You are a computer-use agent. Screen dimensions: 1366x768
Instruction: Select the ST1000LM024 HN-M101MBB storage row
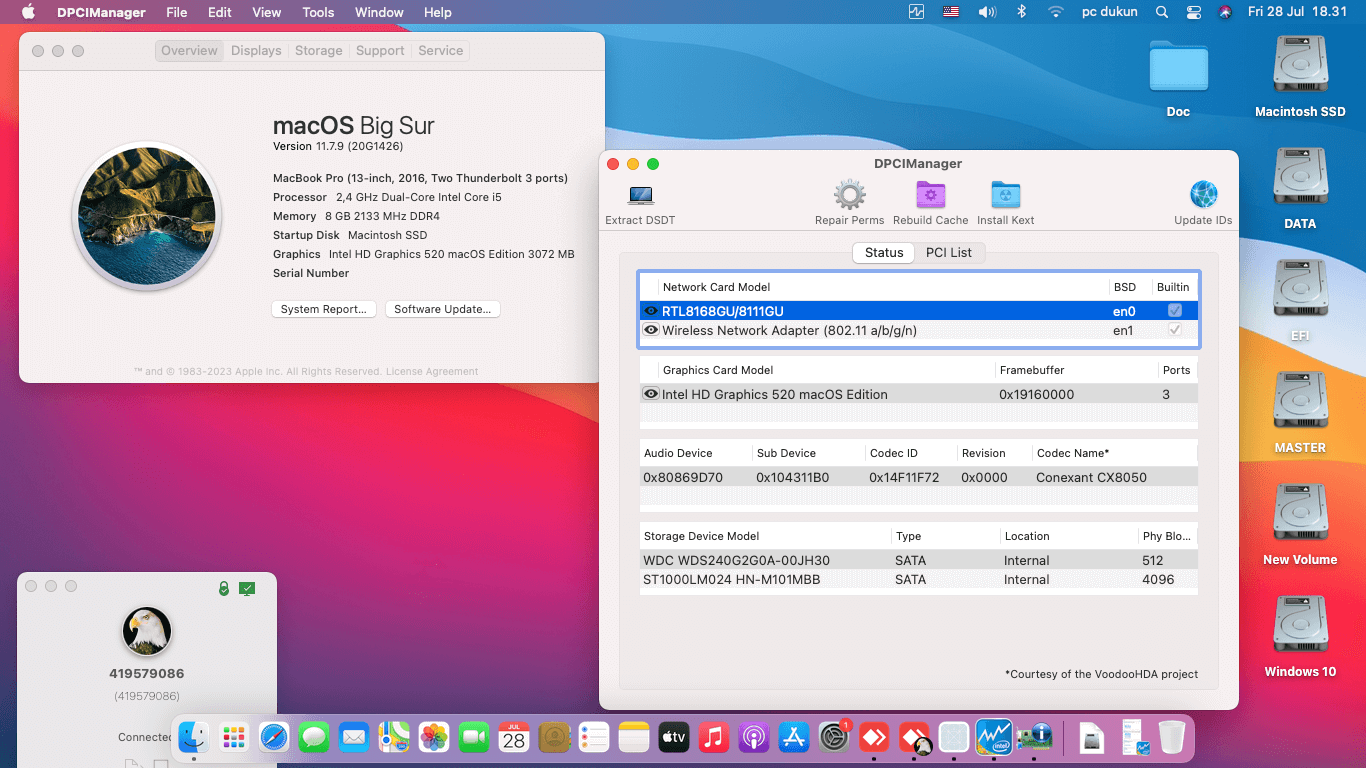coord(918,579)
